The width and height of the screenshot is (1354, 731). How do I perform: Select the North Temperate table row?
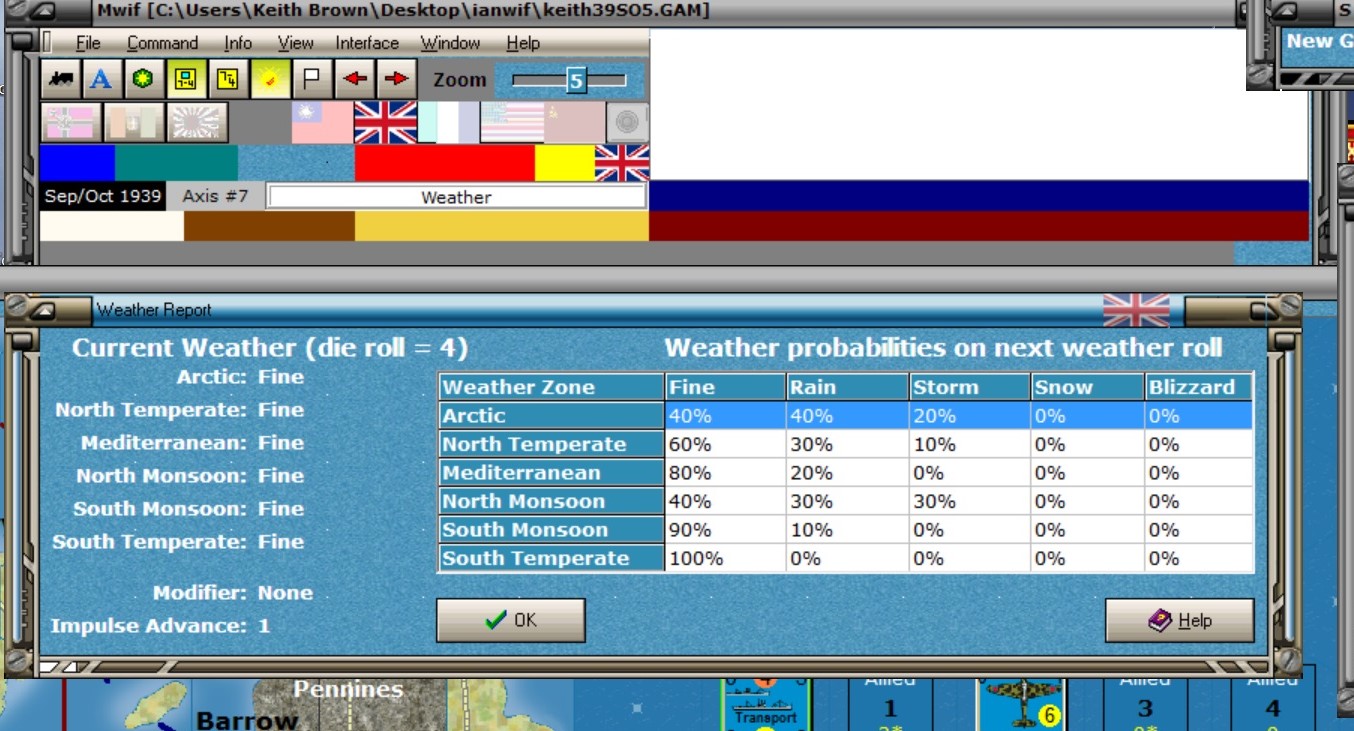(x=846, y=444)
